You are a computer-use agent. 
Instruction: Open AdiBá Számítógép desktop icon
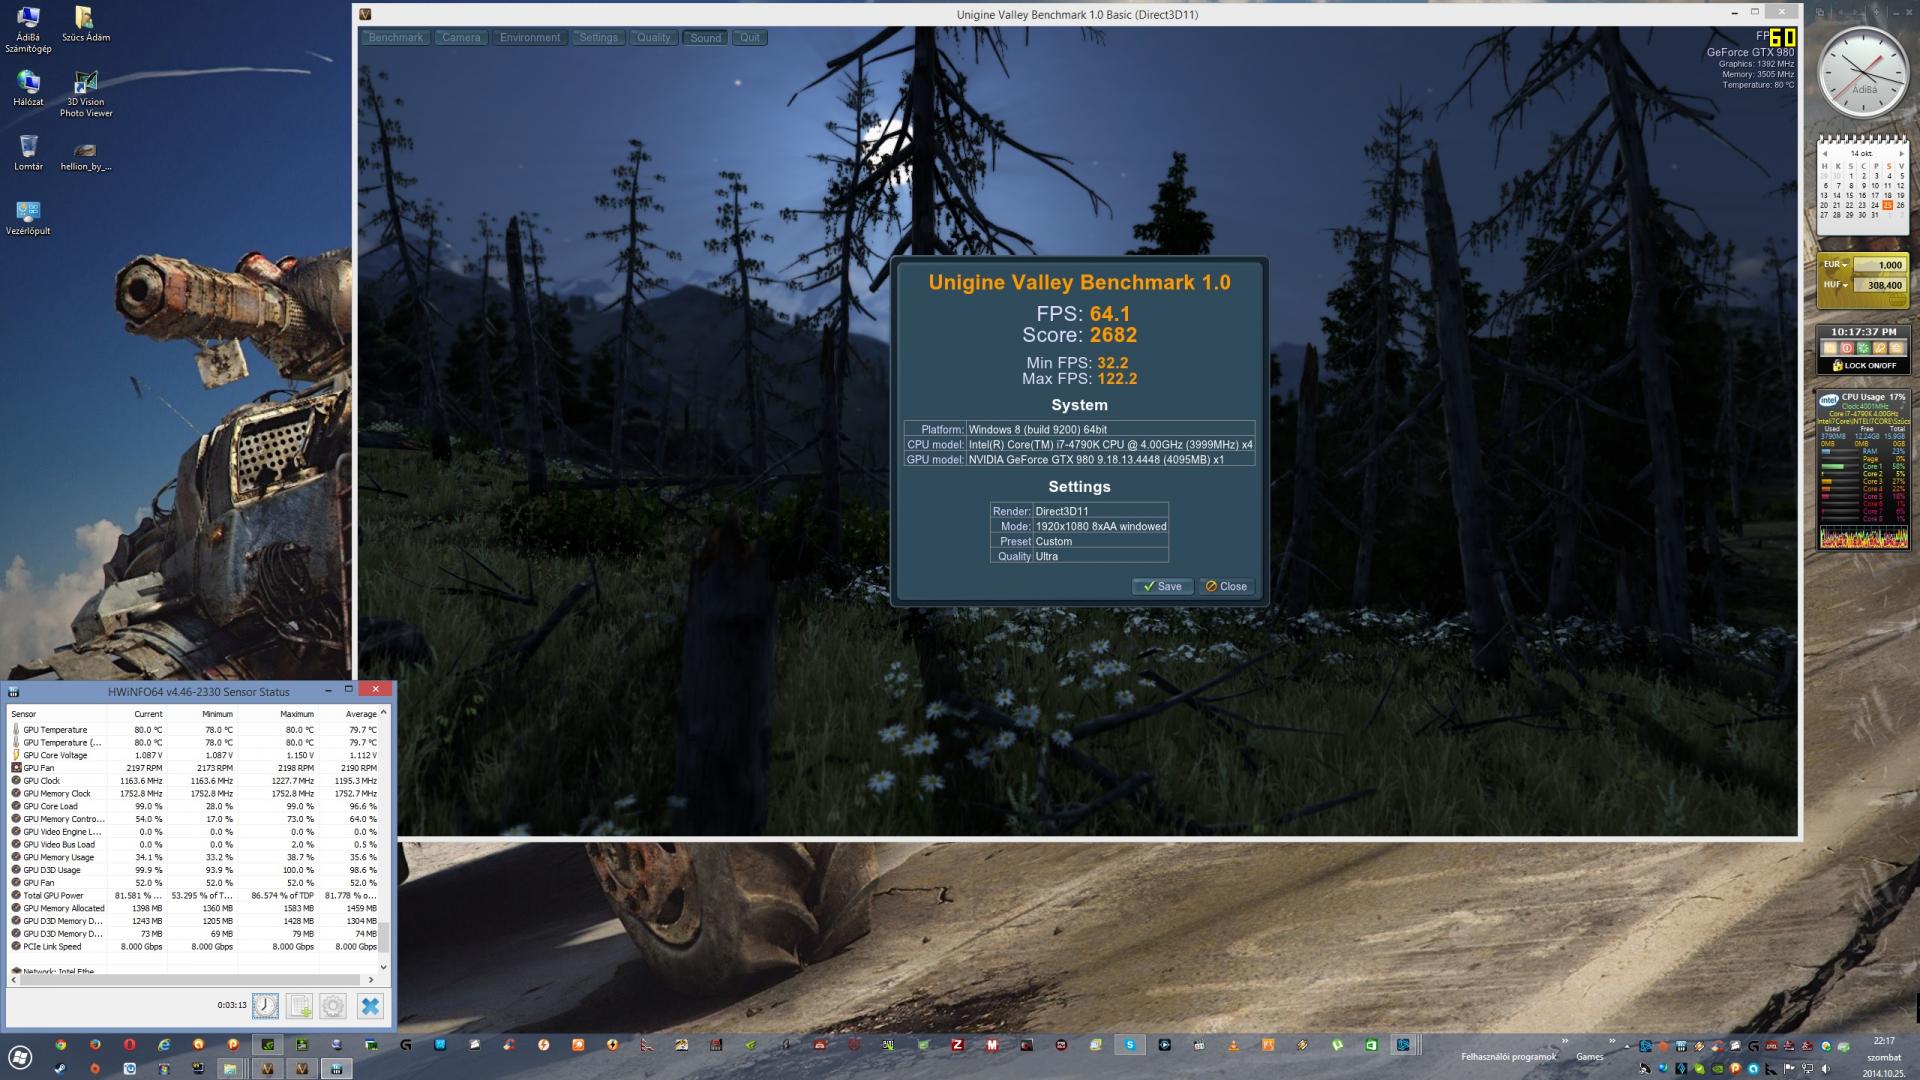pyautogui.click(x=28, y=30)
